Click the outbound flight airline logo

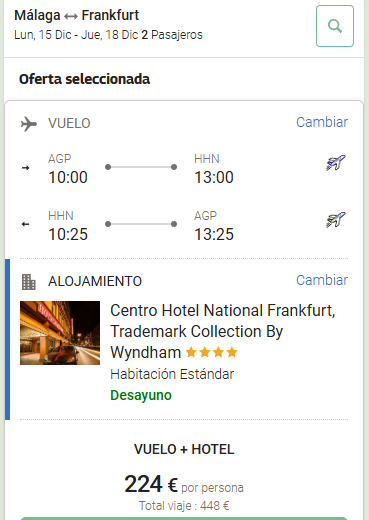336,163
